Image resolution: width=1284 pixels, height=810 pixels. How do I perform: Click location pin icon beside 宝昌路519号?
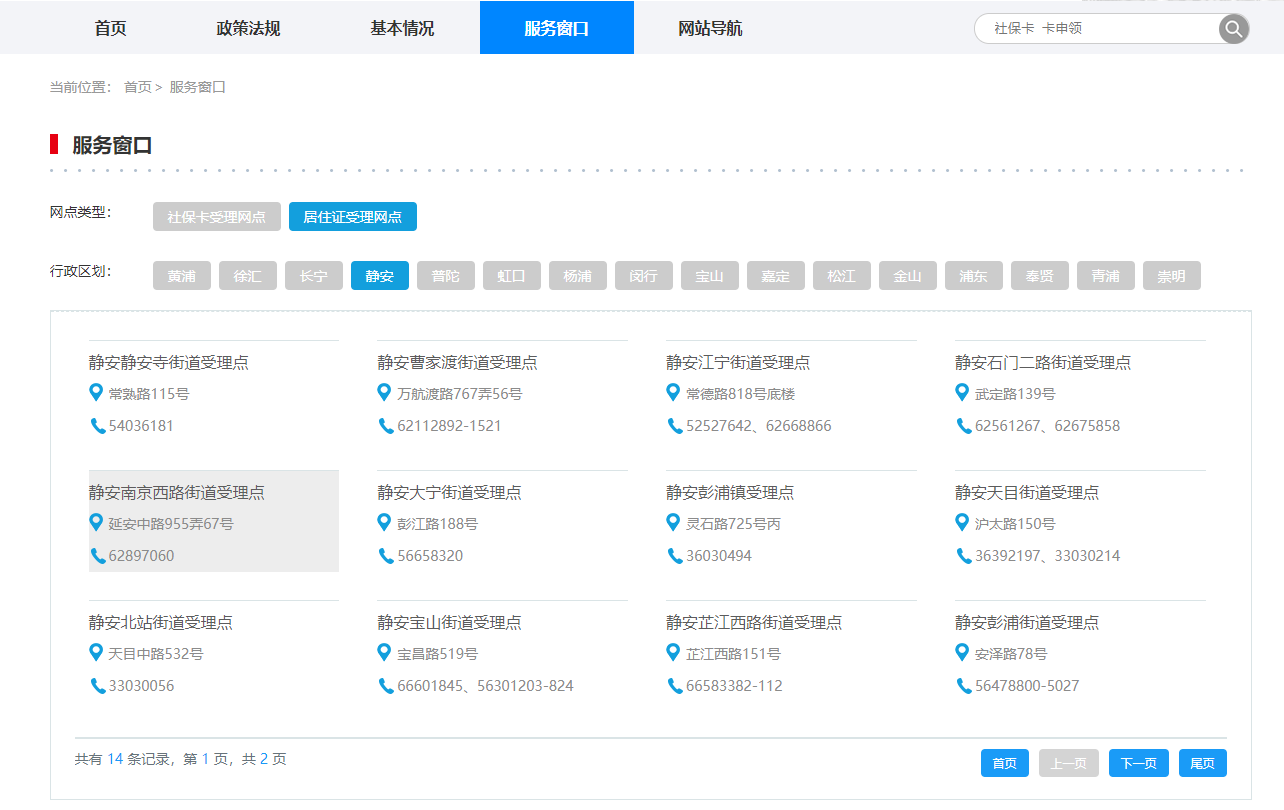384,652
